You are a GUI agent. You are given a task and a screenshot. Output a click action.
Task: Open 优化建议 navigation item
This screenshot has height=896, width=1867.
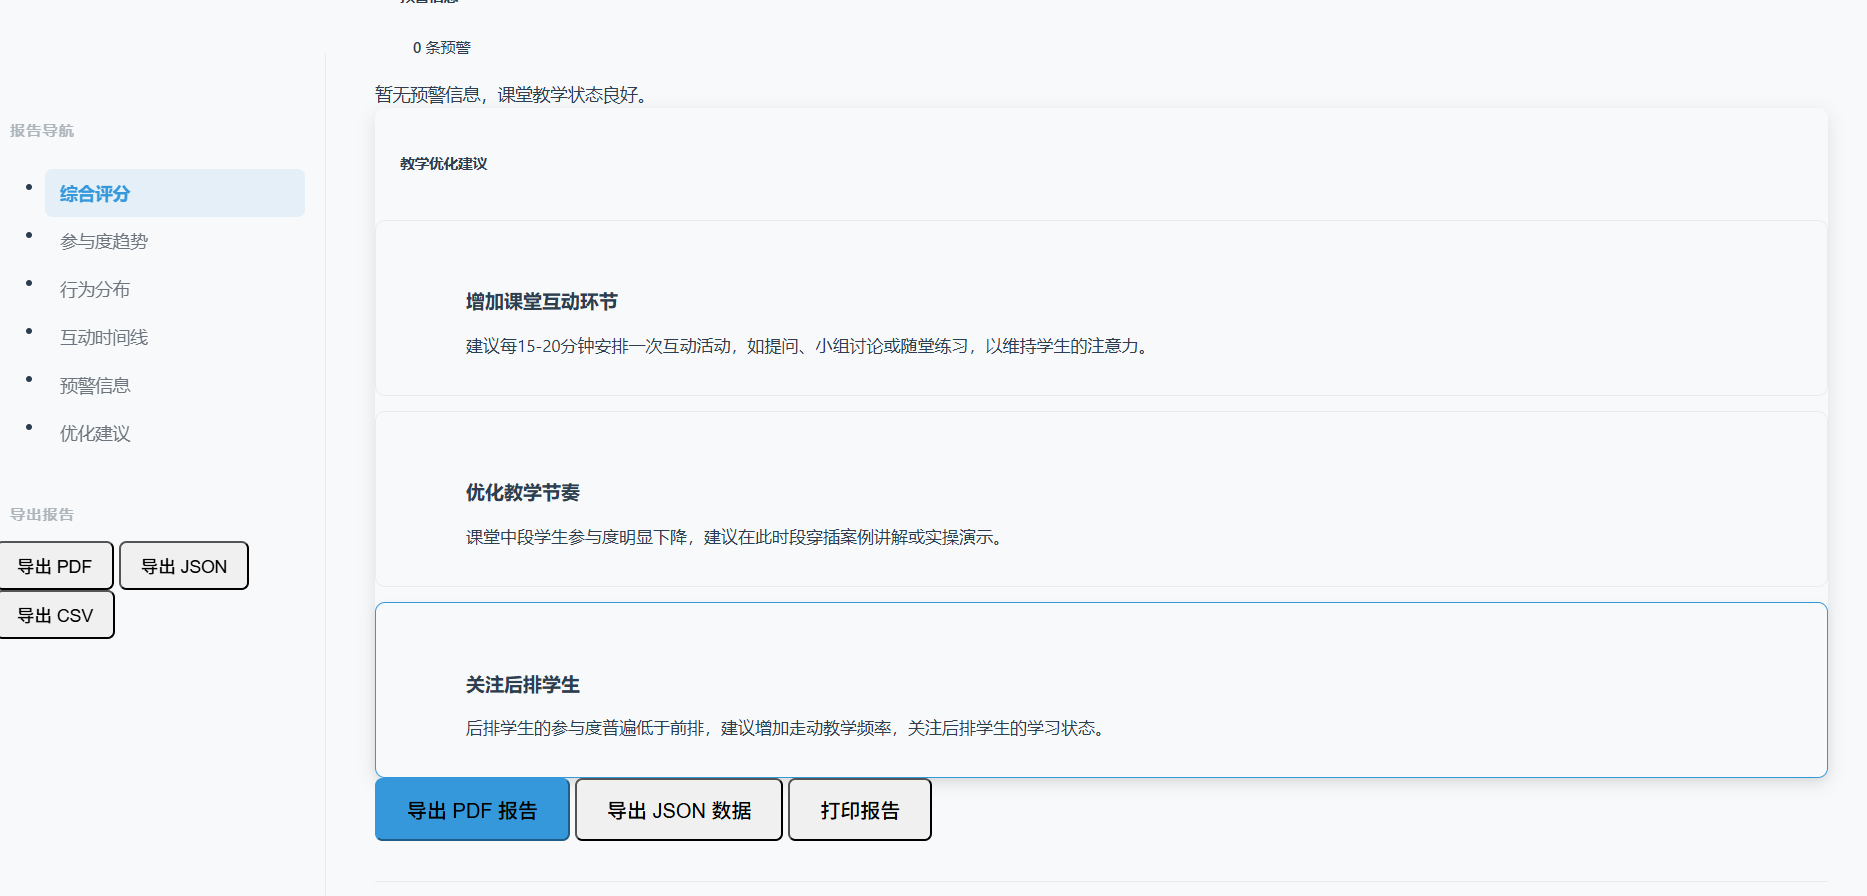[x=95, y=434]
